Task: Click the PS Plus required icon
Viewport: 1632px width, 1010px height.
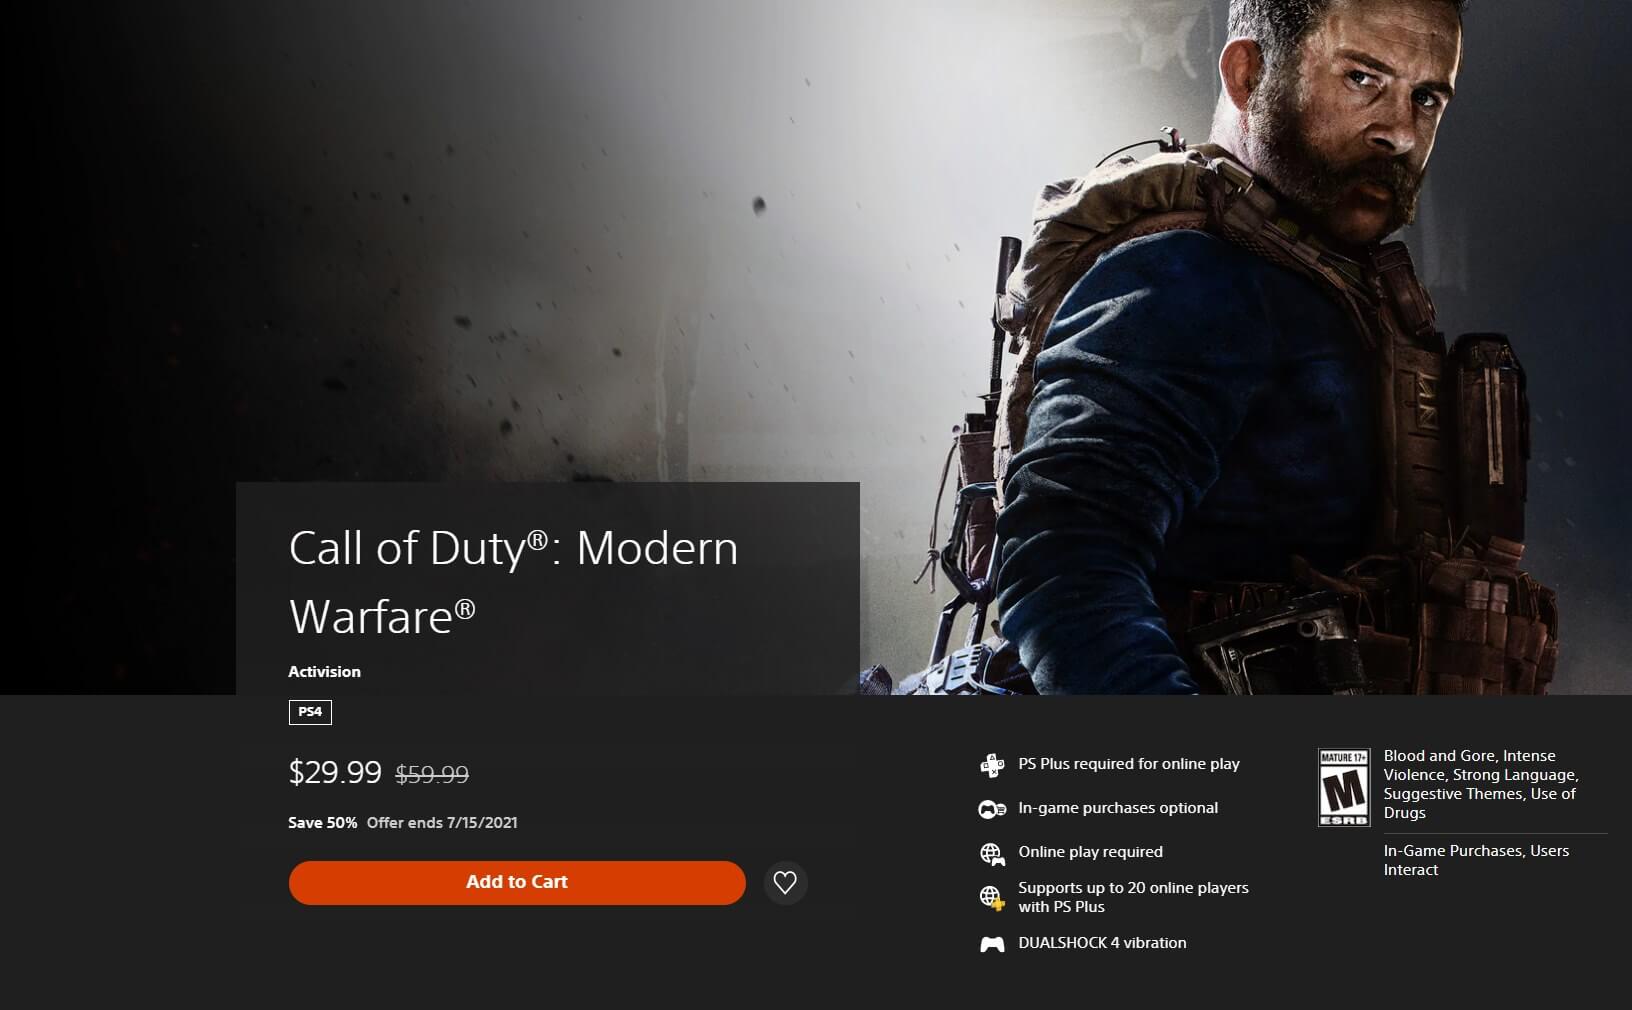Action: click(x=992, y=765)
